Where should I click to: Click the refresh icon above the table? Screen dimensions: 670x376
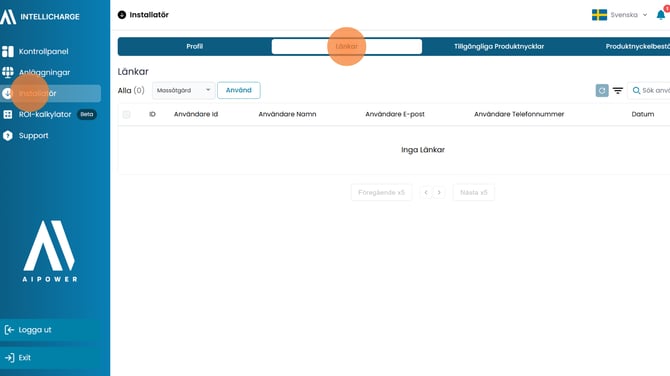[602, 90]
